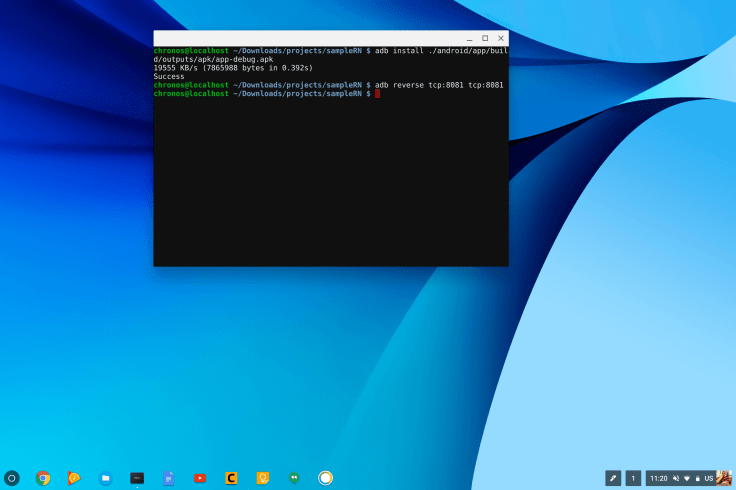This screenshot has height=490, width=736.
Task: Click the terminal prompt cursor
Action: (x=377, y=94)
